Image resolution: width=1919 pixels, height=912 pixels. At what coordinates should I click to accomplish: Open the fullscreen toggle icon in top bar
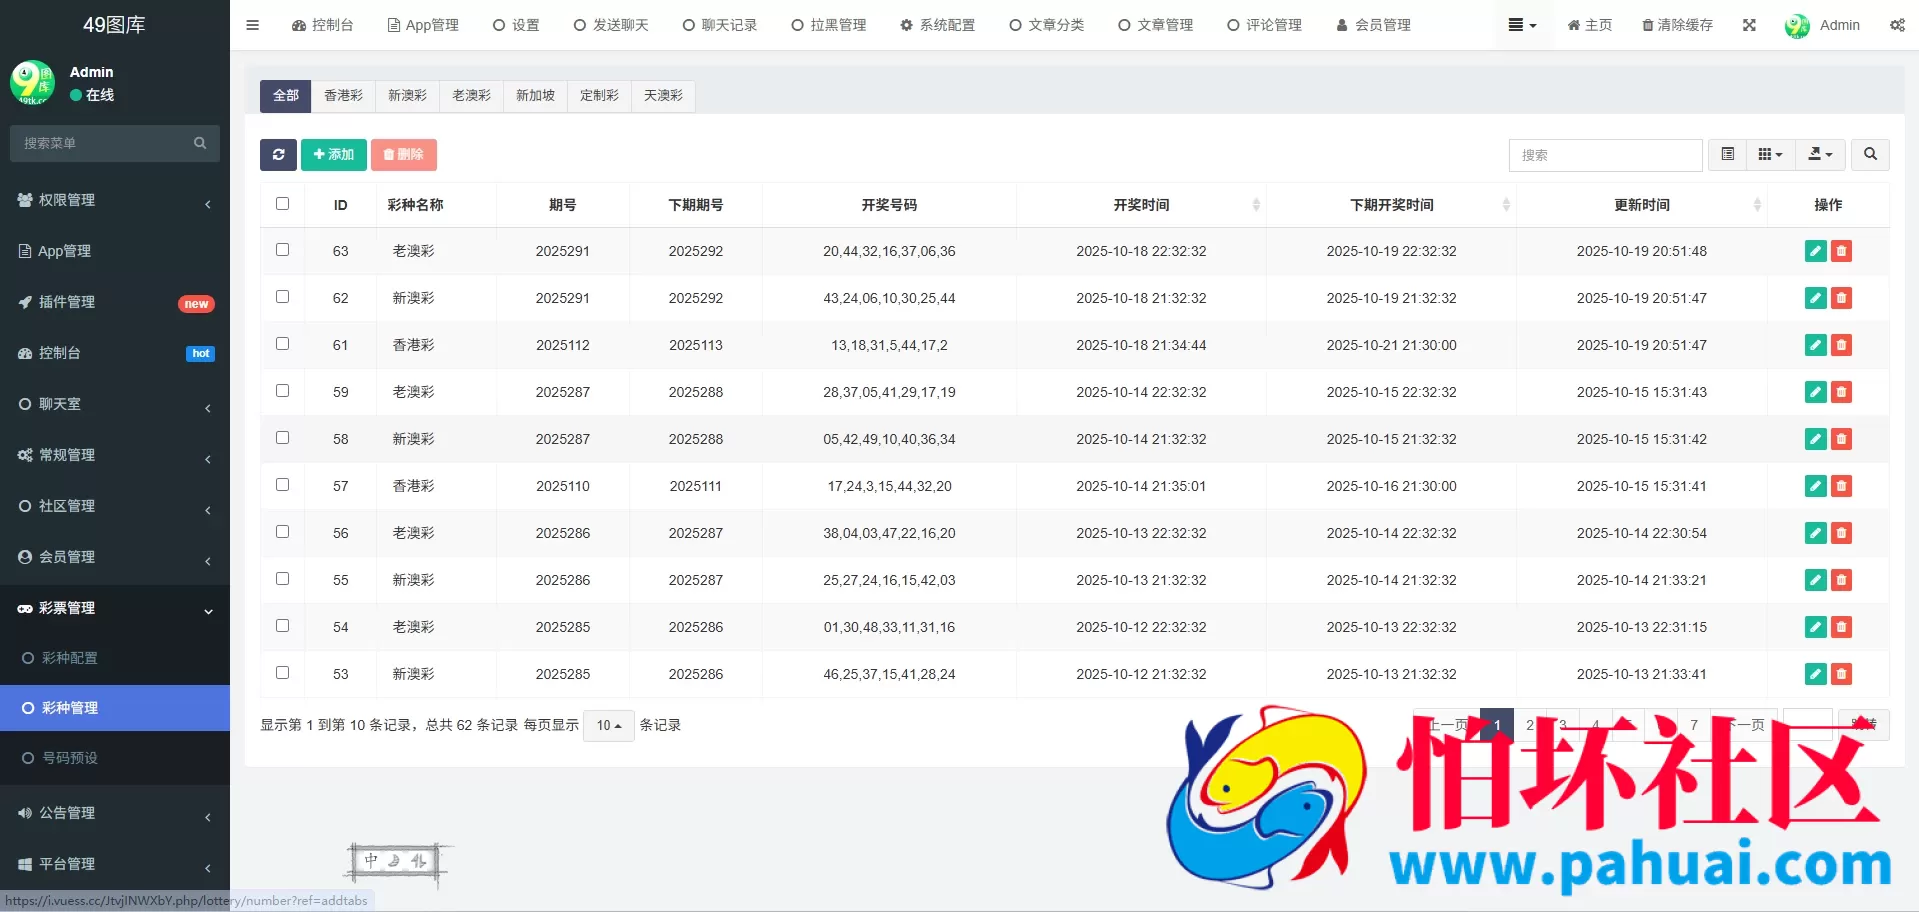[x=1748, y=25]
